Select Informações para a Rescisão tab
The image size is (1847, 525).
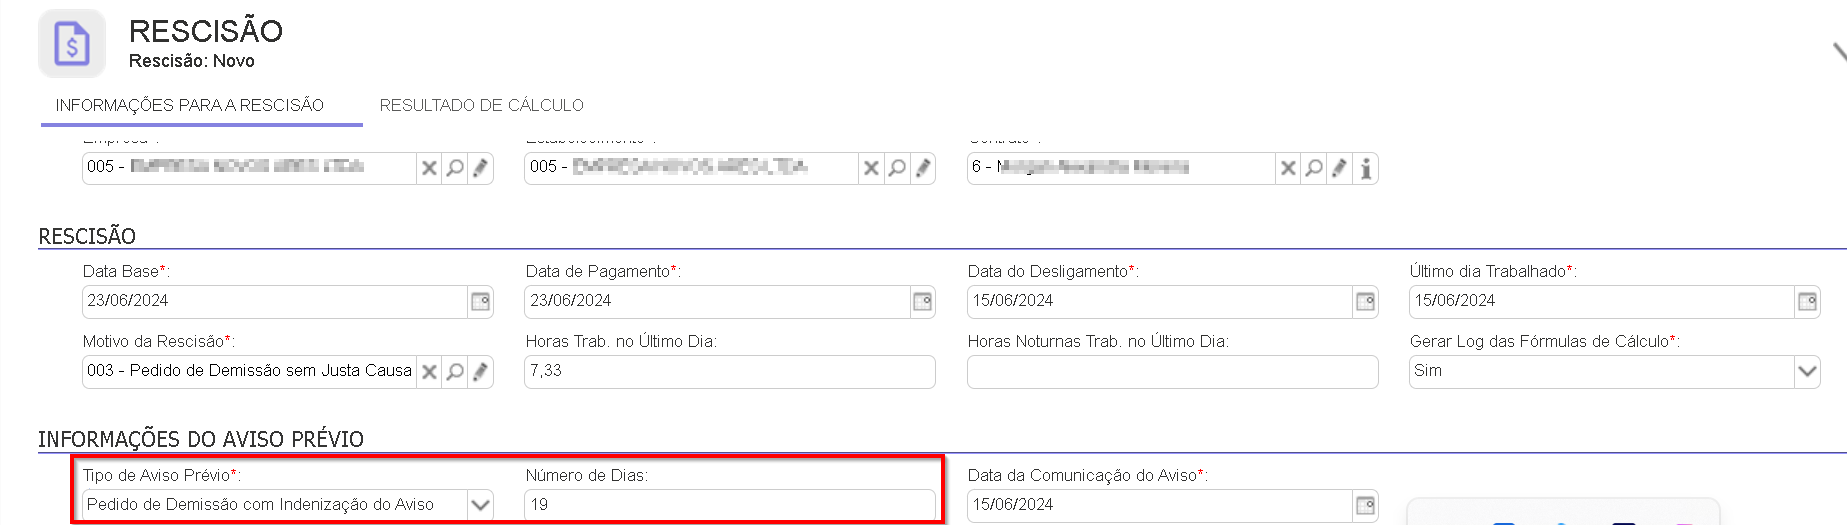point(190,105)
